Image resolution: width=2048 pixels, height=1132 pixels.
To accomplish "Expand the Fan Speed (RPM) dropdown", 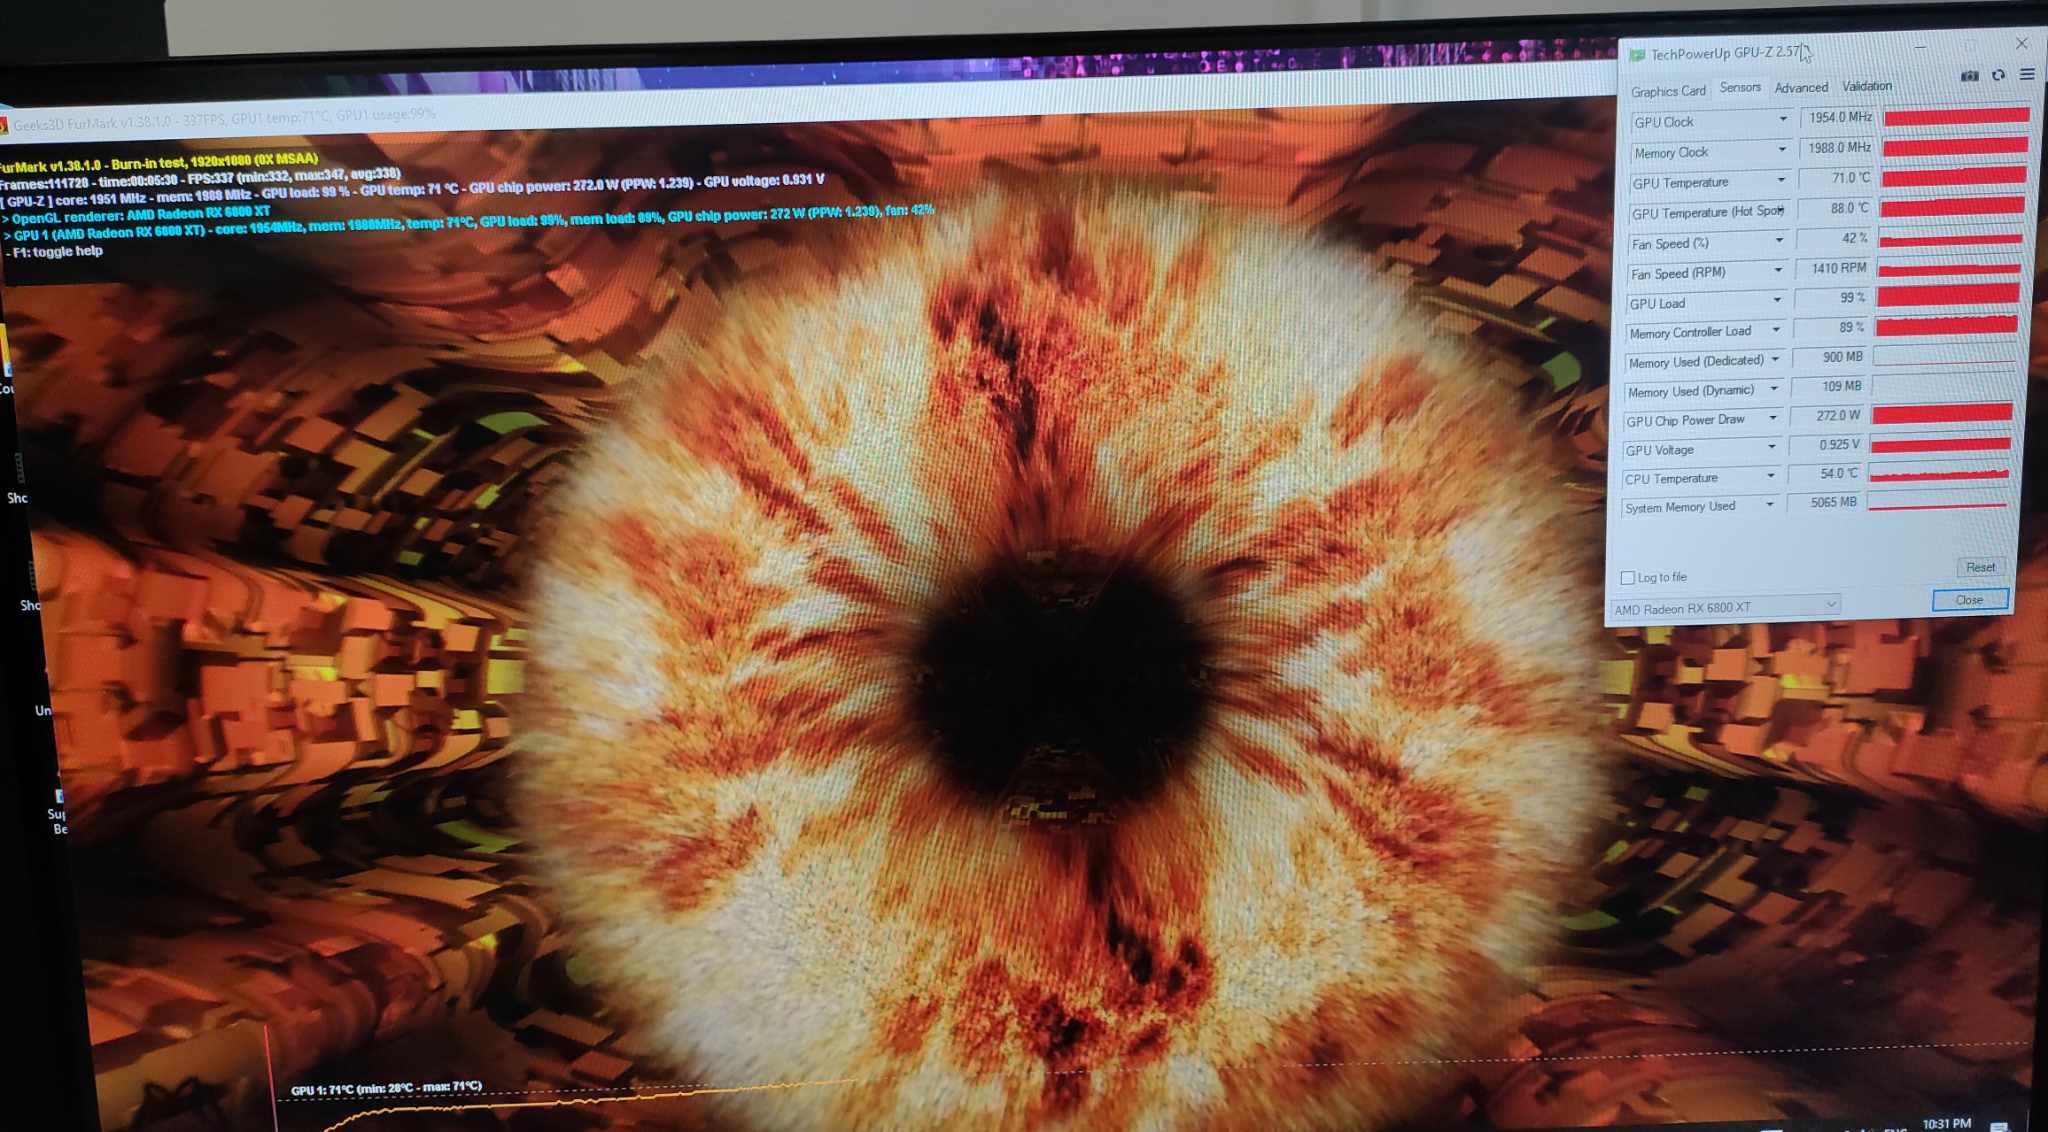I will (1777, 271).
